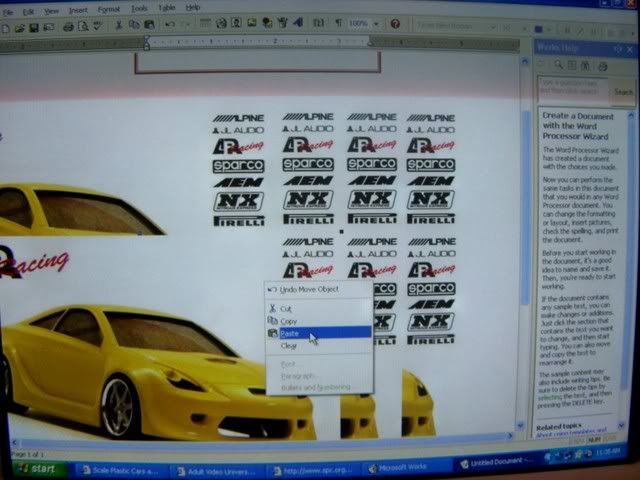Click the Copy toolbar icon
The image size is (640, 480).
click(134, 24)
